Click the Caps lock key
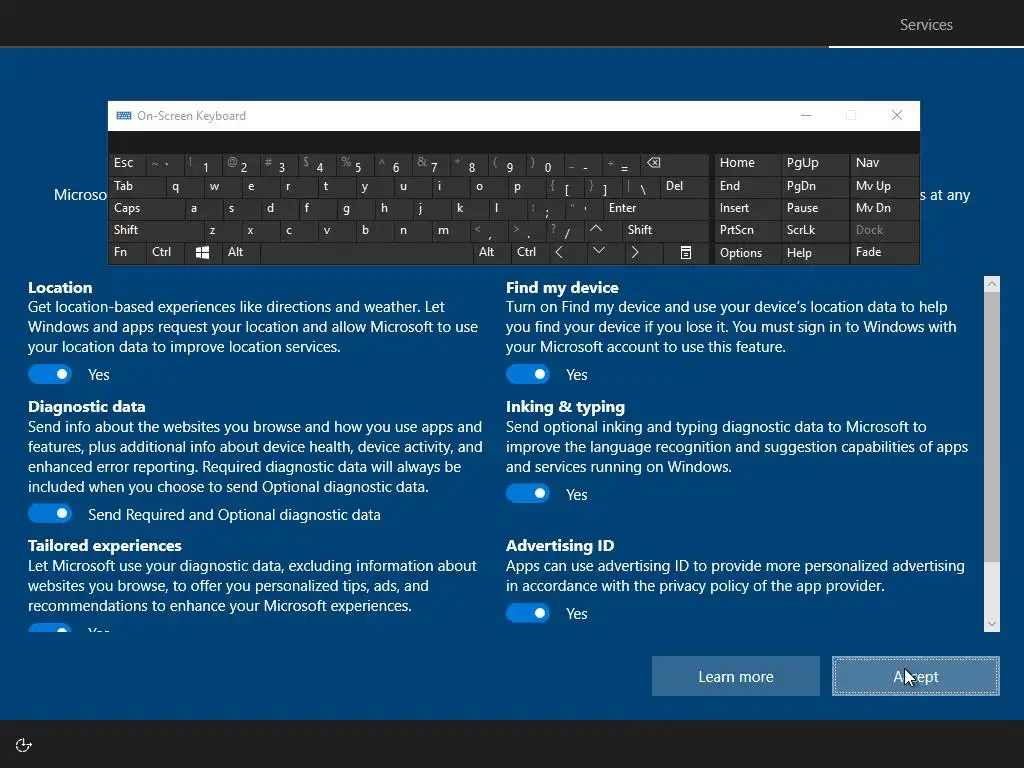The width and height of the screenshot is (1024, 768). (x=146, y=208)
